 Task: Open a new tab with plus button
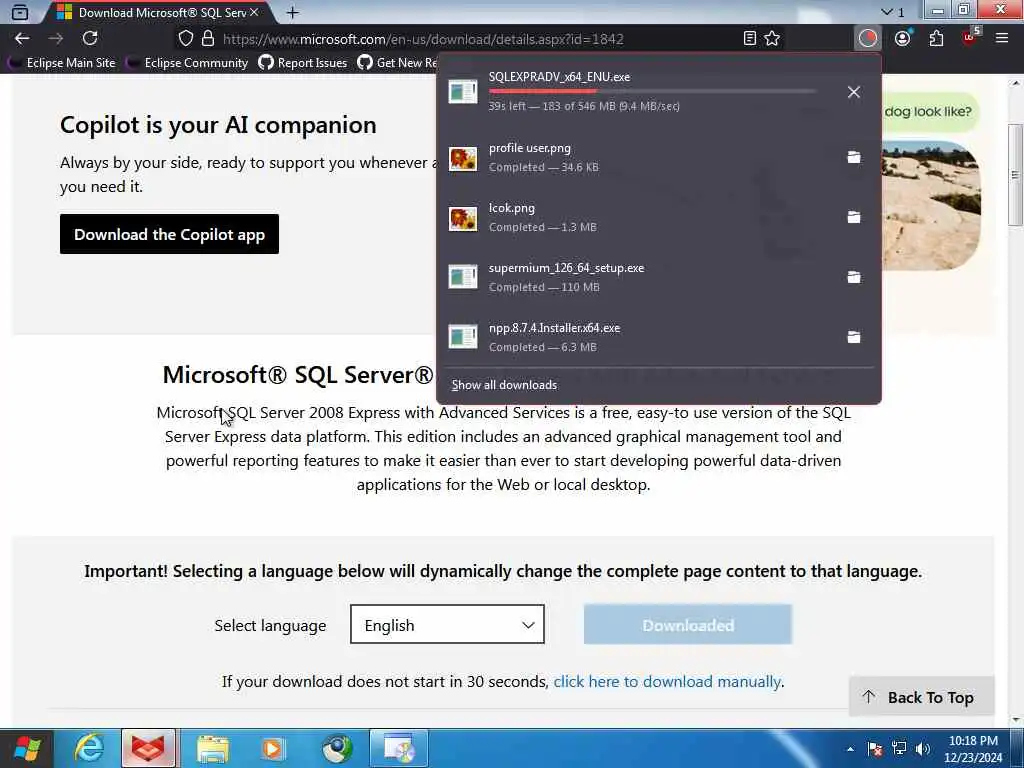[293, 12]
